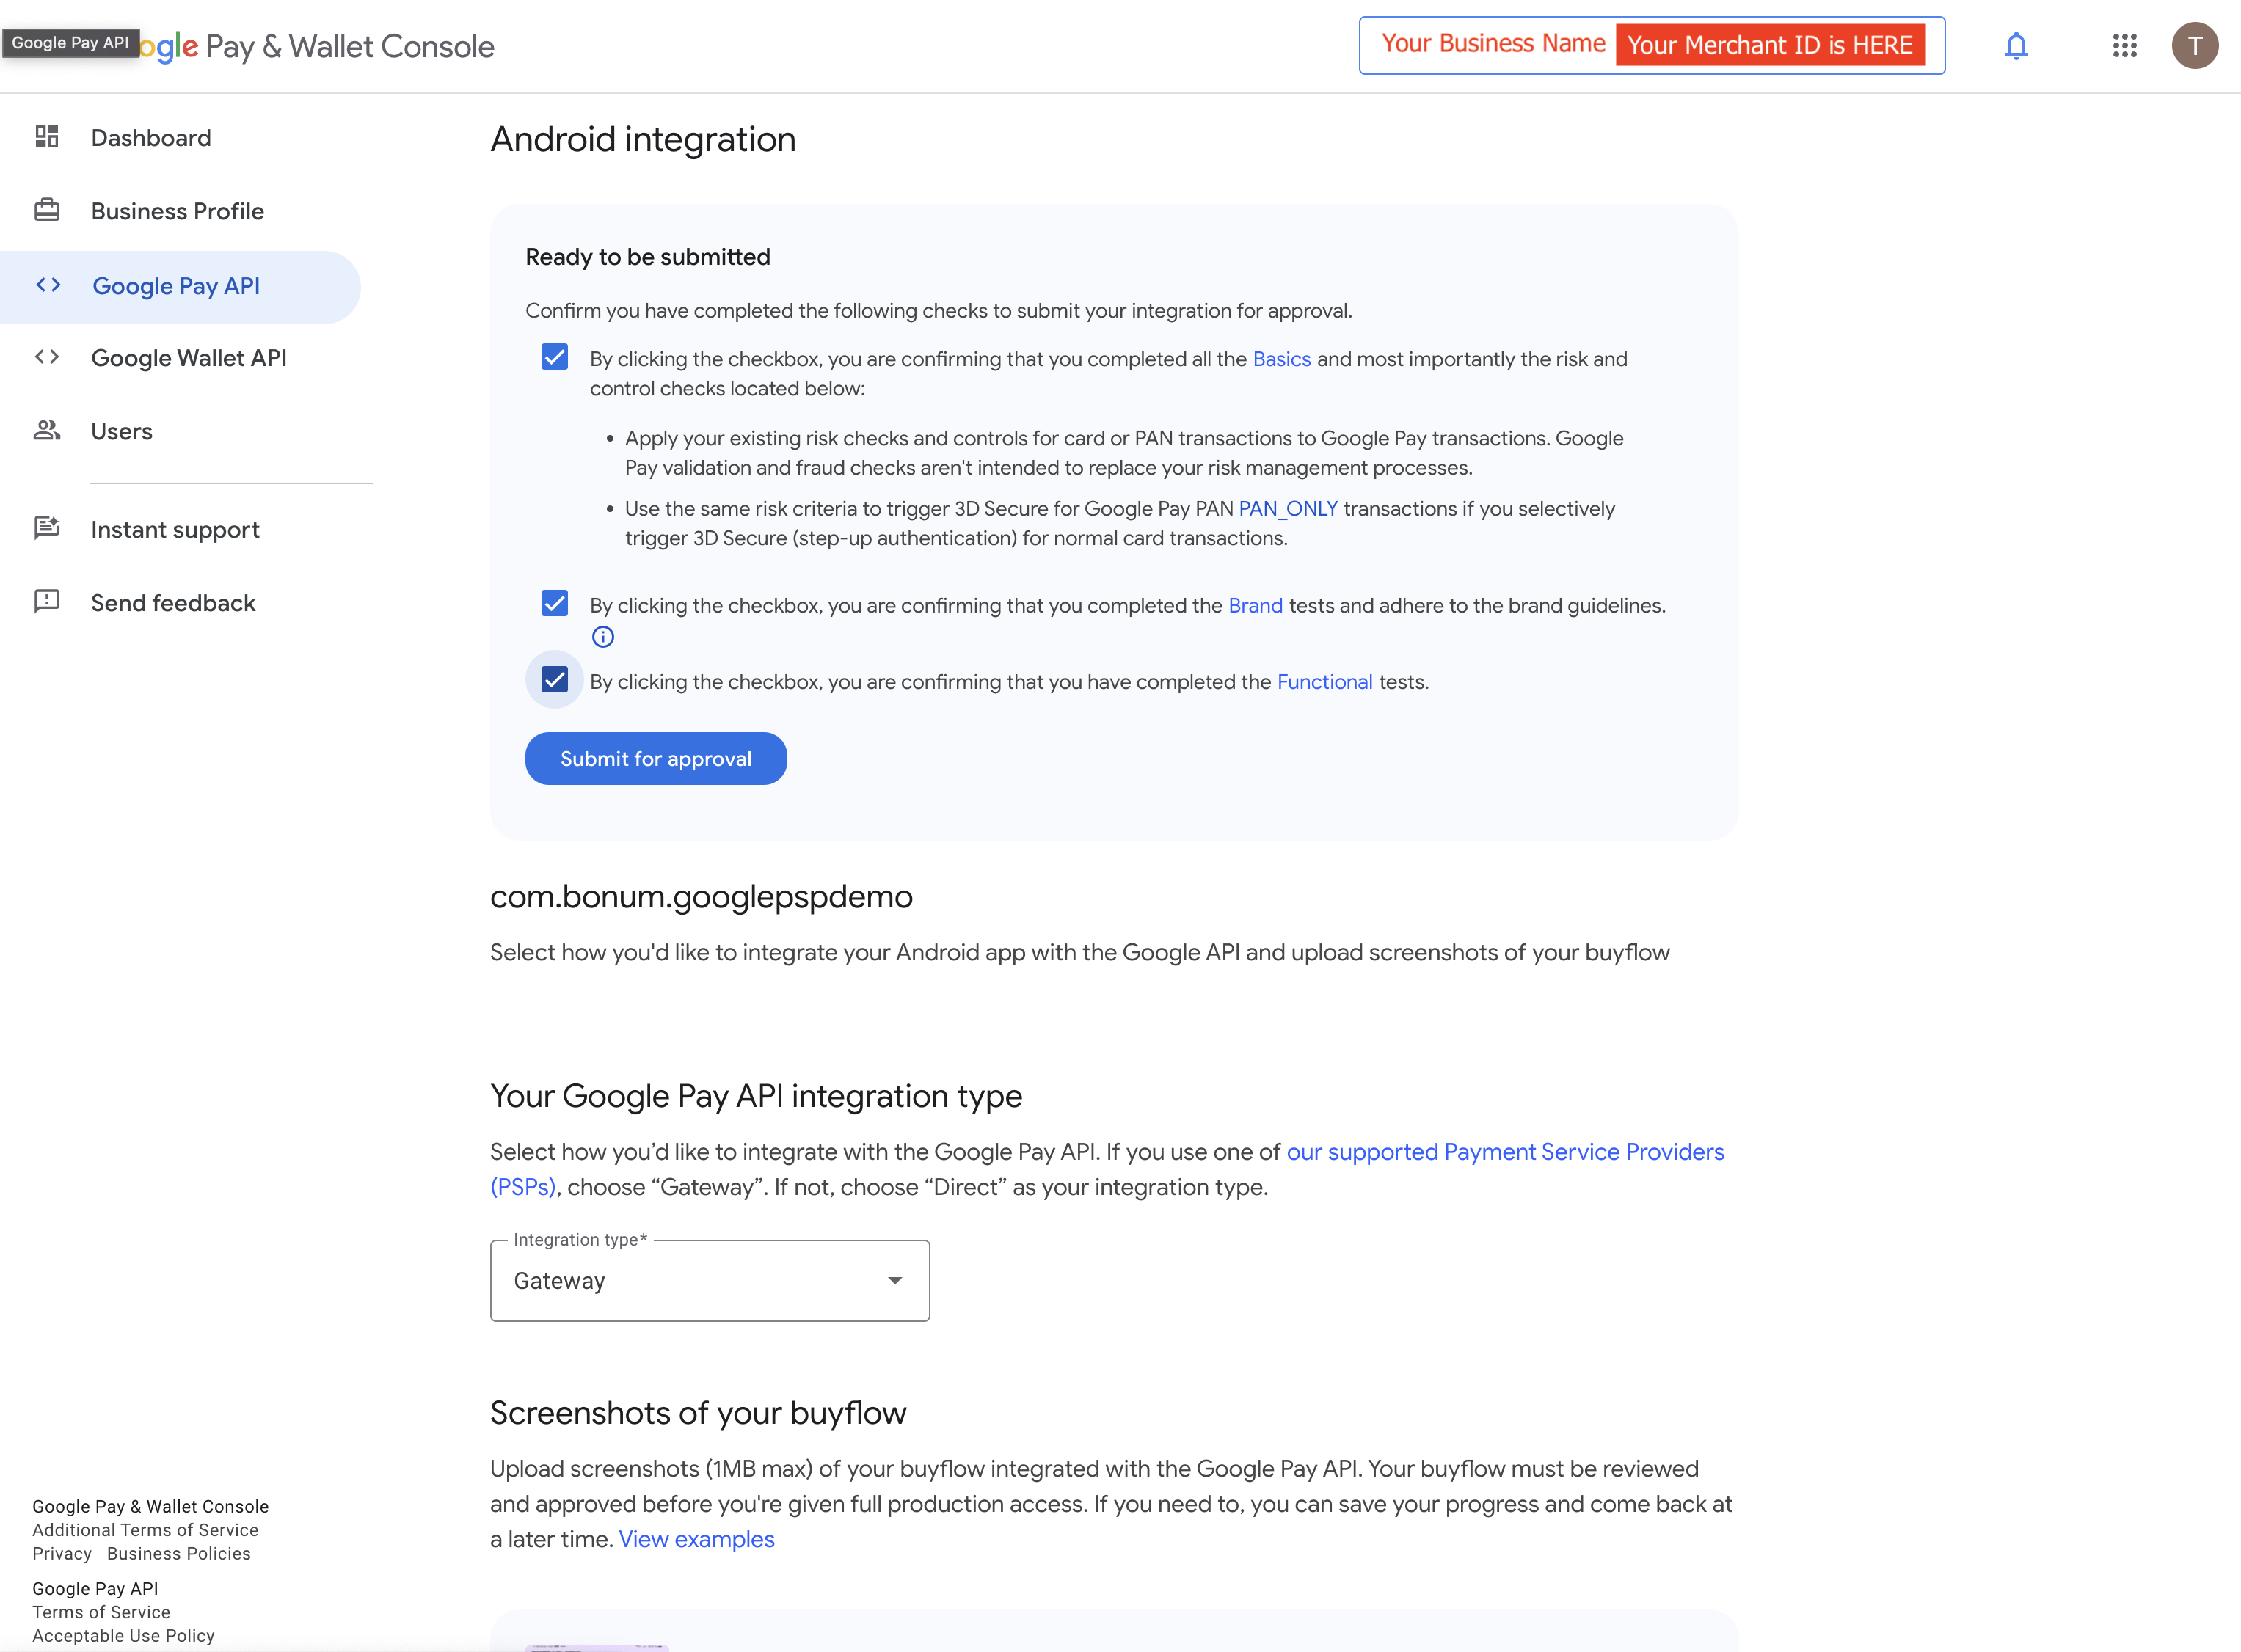Uncheck the Functional tests checkbox

(x=555, y=680)
